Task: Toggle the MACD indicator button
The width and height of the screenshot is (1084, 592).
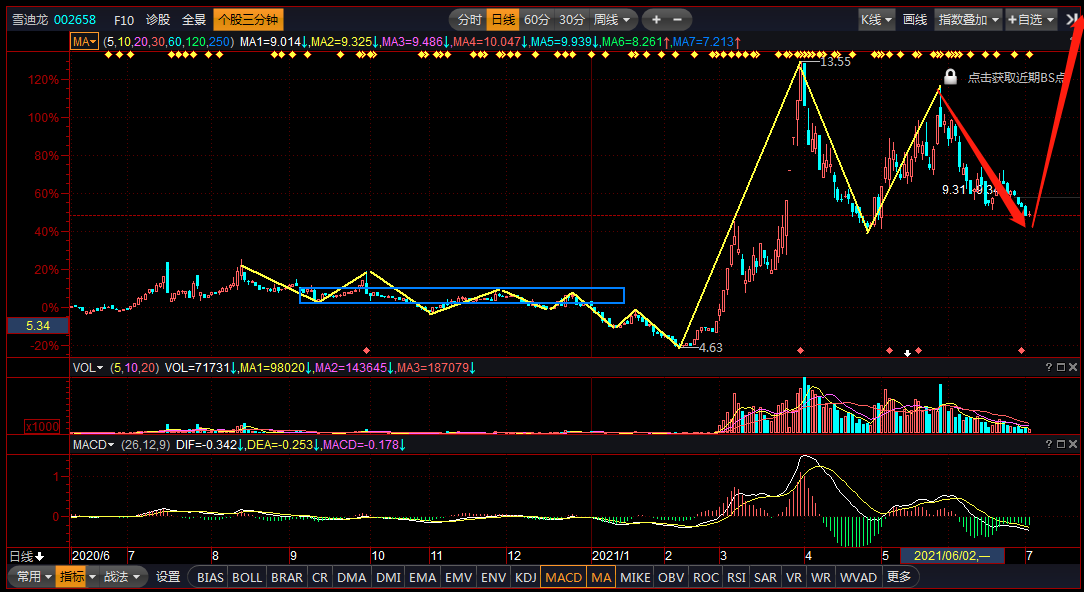Action: coord(563,577)
